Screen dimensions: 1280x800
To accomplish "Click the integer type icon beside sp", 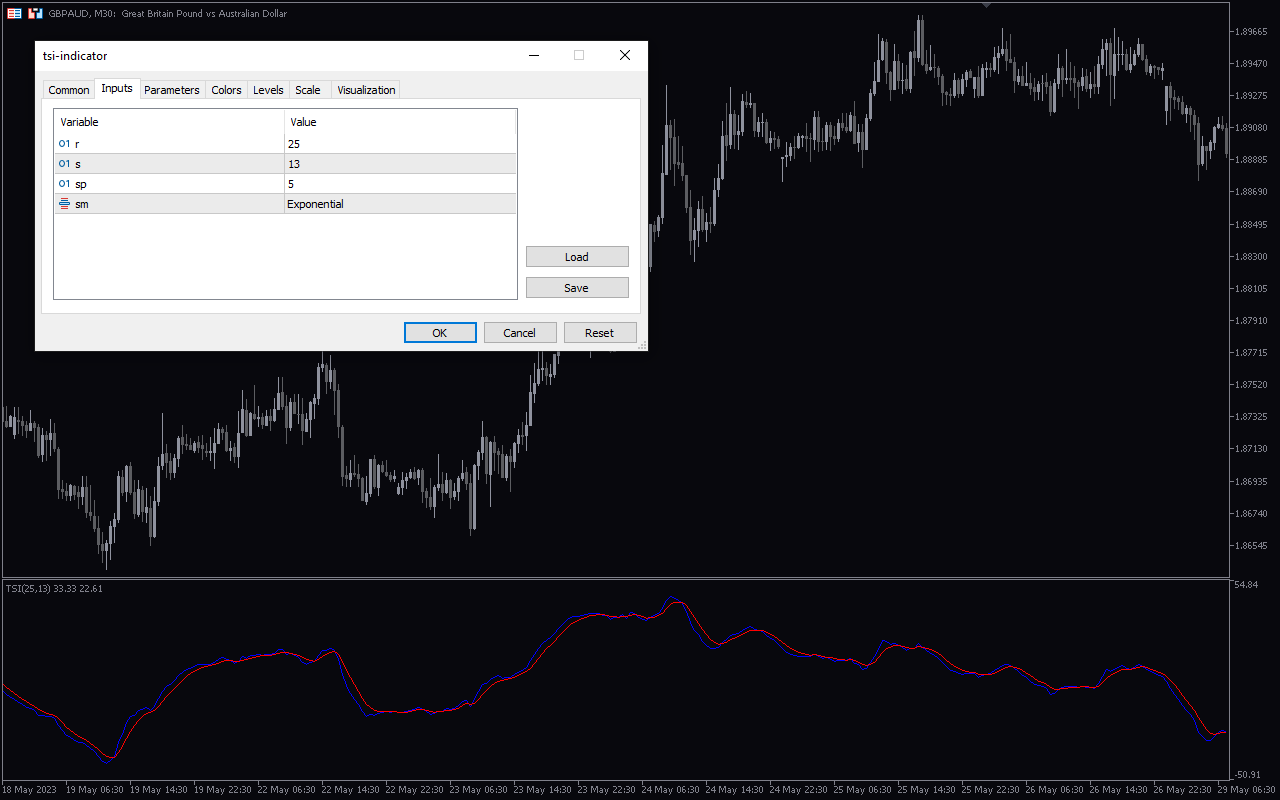I will coord(65,184).
